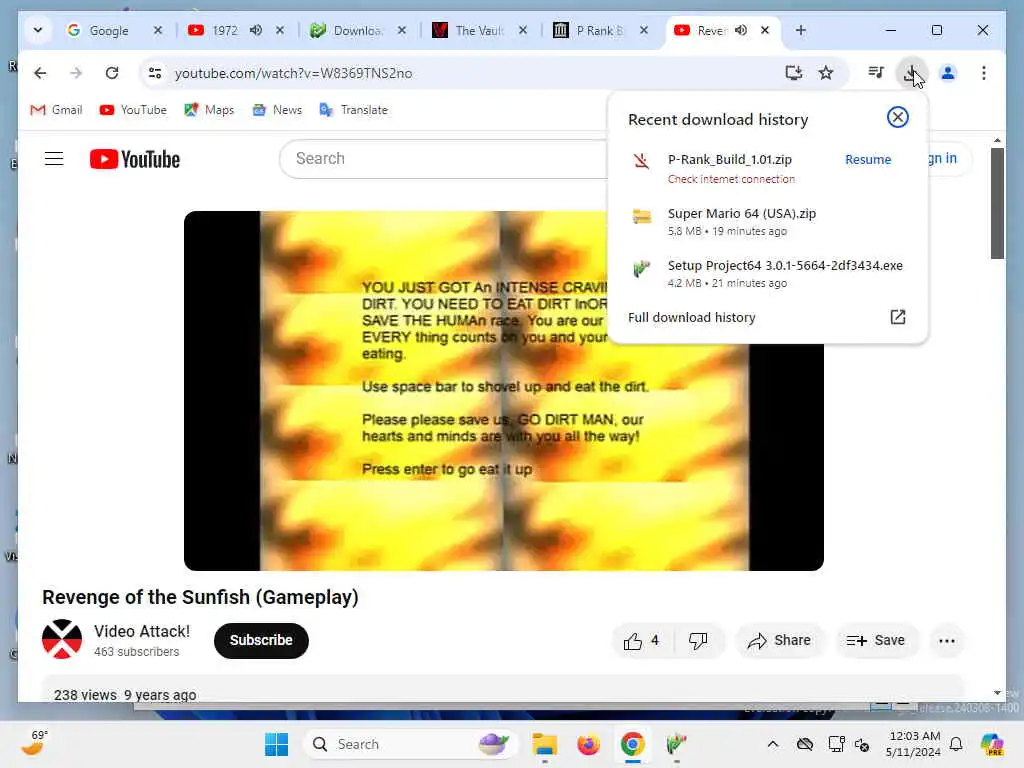Image resolution: width=1024 pixels, height=768 pixels.
Task: Close the Recent download history popup
Action: point(897,118)
